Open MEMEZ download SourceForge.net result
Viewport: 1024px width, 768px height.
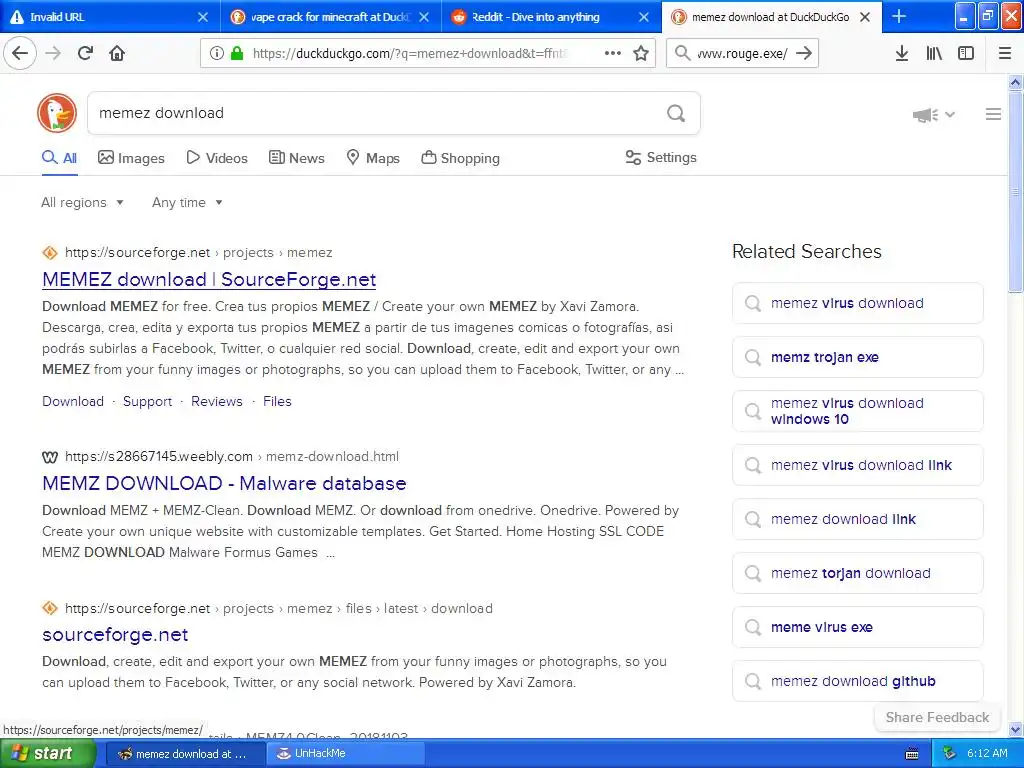pos(209,280)
